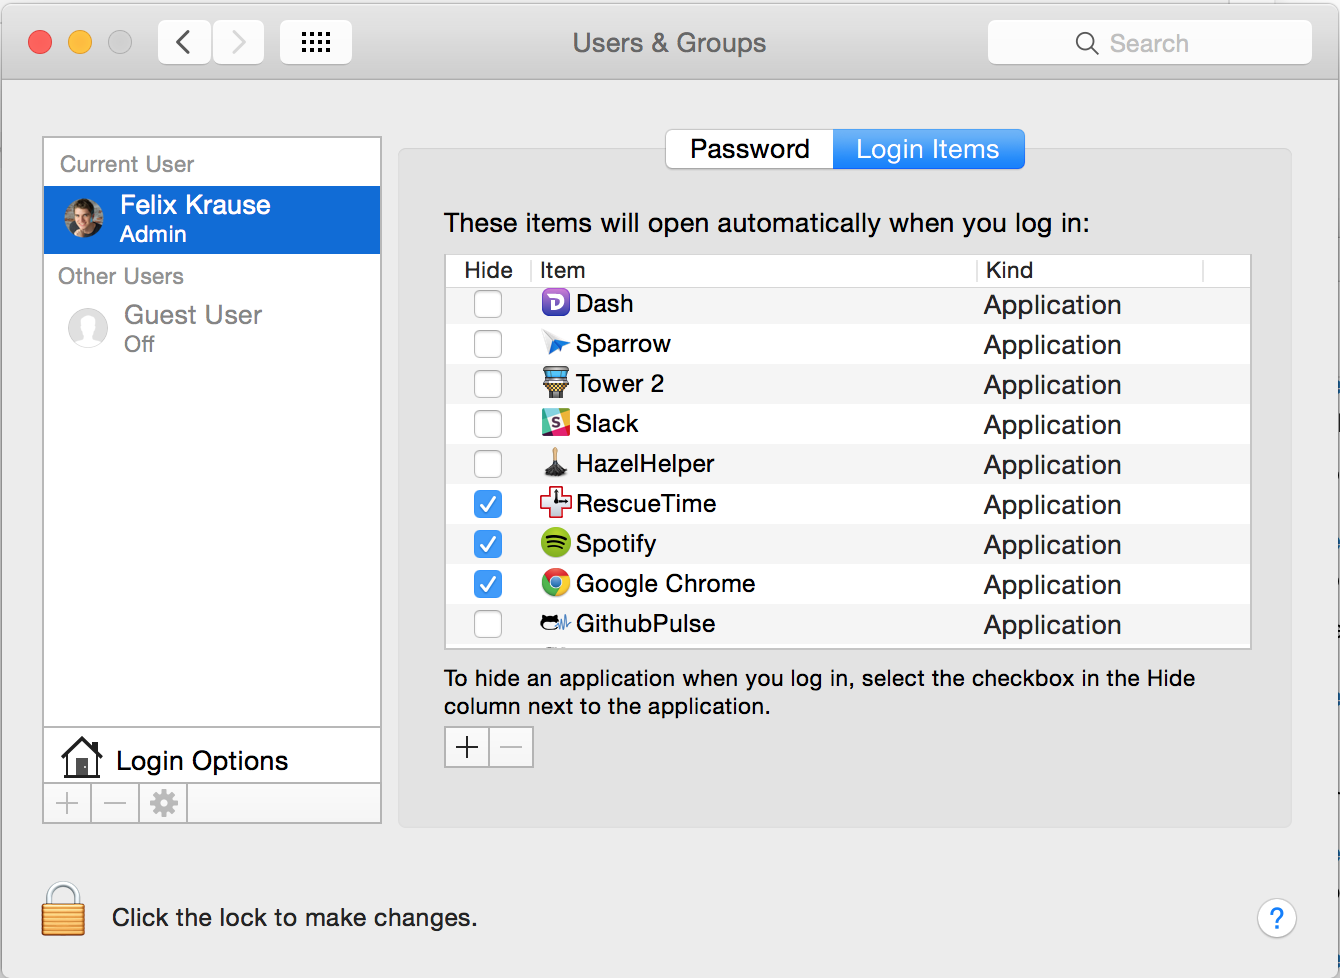Open help with the question mark button
Image resolution: width=1340 pixels, height=978 pixels.
[1277, 918]
